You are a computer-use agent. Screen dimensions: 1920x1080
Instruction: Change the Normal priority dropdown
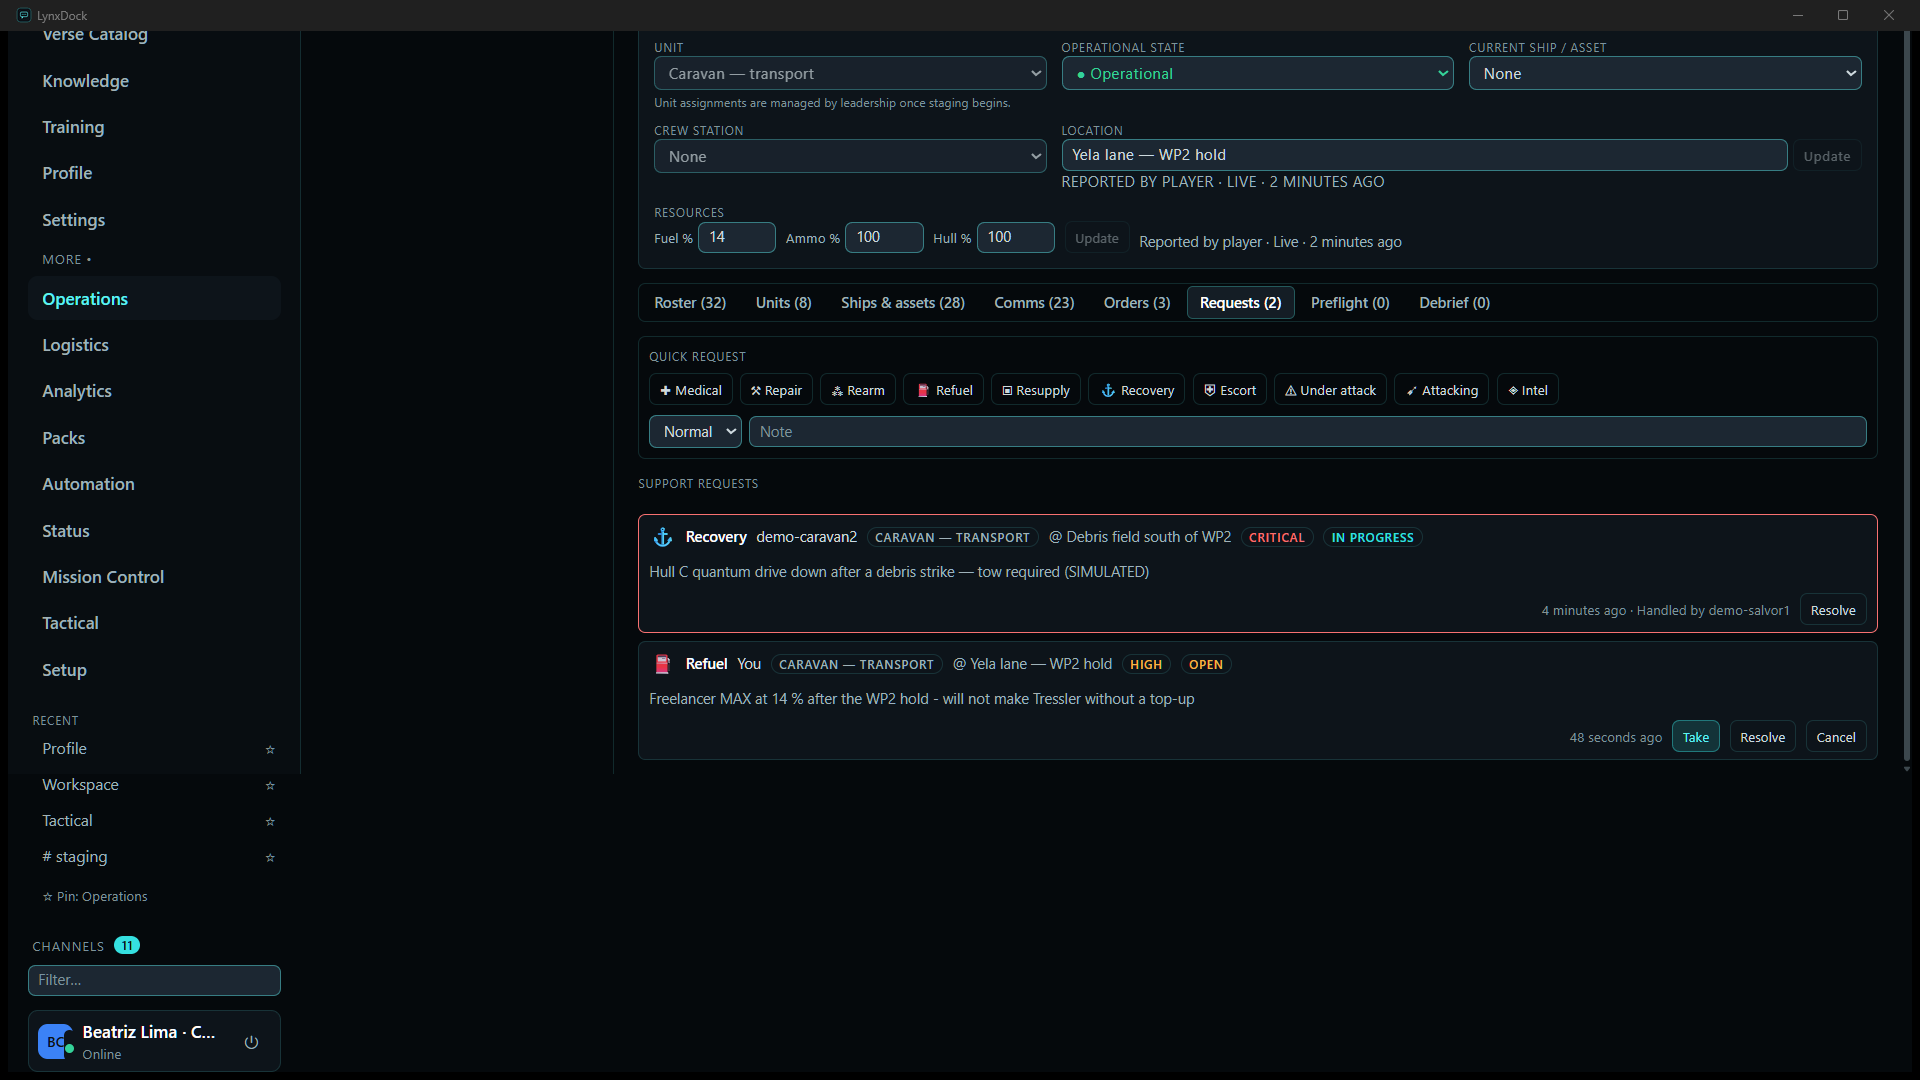click(695, 431)
